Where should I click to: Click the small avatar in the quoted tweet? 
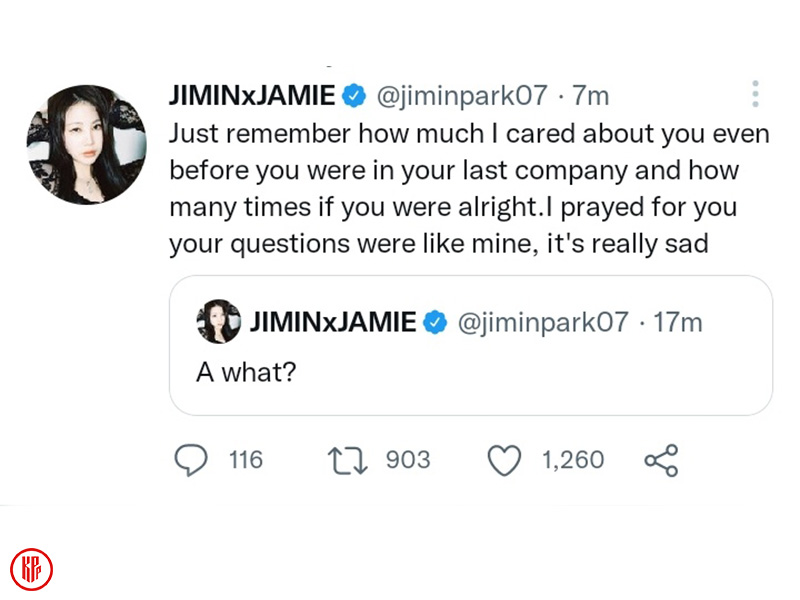click(218, 322)
